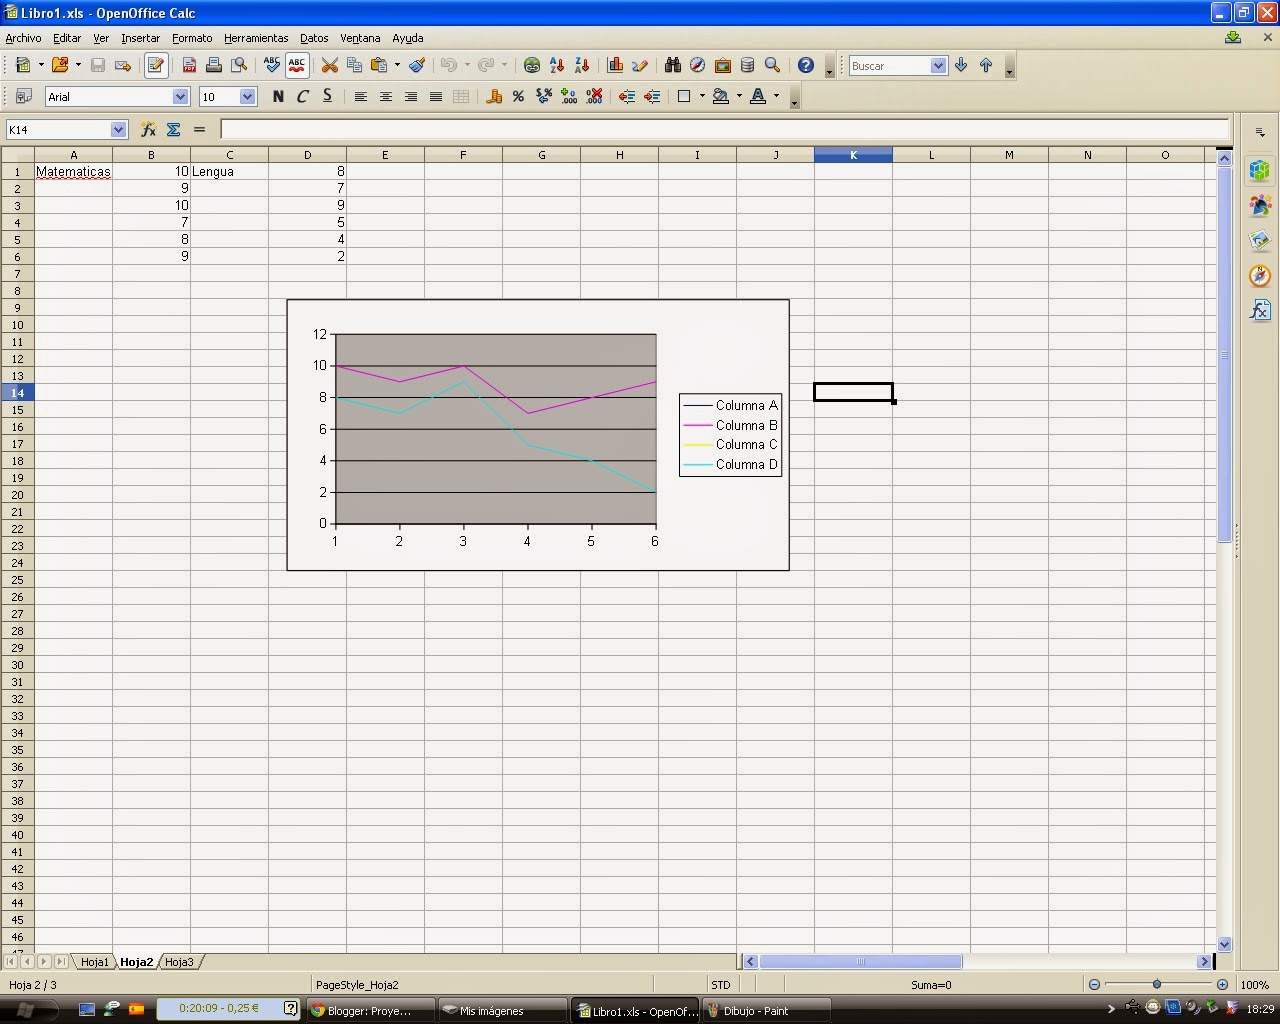The image size is (1280, 1024).
Task: Open the Navigator
Action: [698, 65]
